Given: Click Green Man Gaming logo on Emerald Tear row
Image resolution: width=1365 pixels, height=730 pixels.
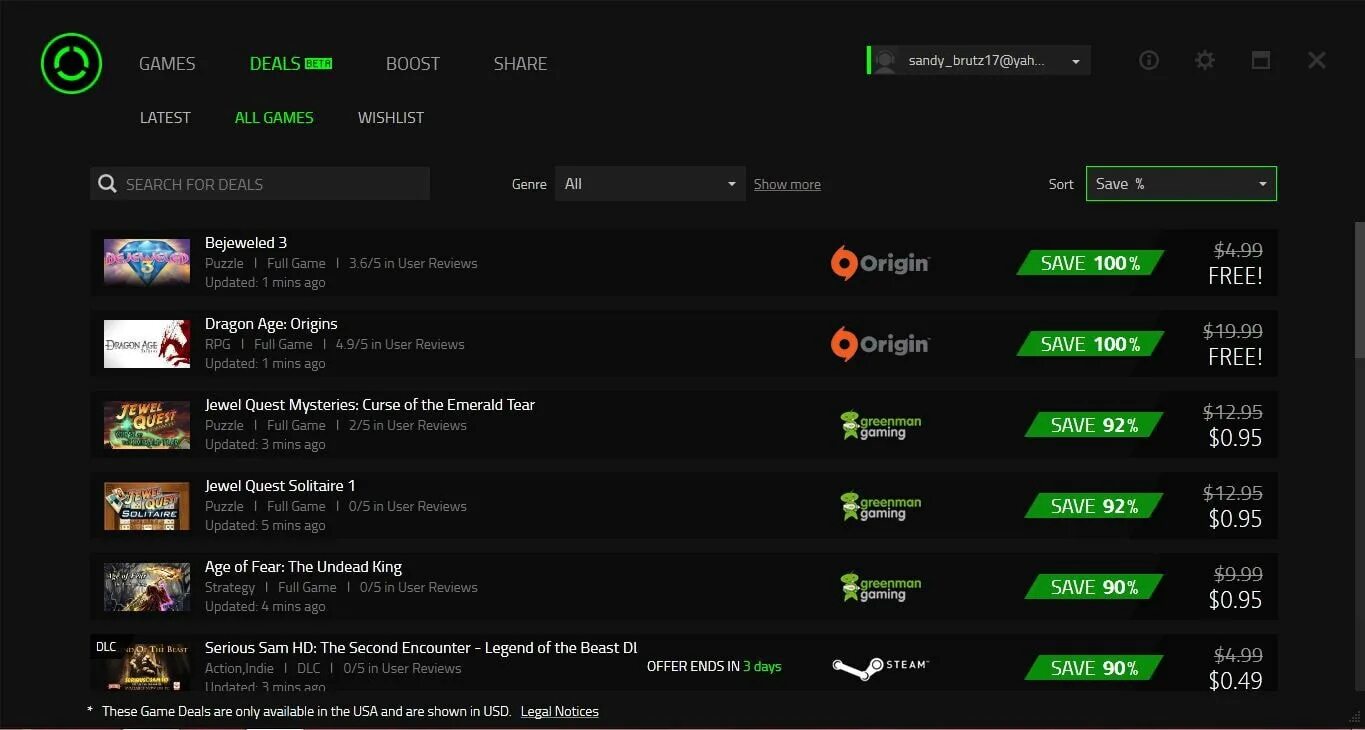Looking at the screenshot, I should point(880,425).
